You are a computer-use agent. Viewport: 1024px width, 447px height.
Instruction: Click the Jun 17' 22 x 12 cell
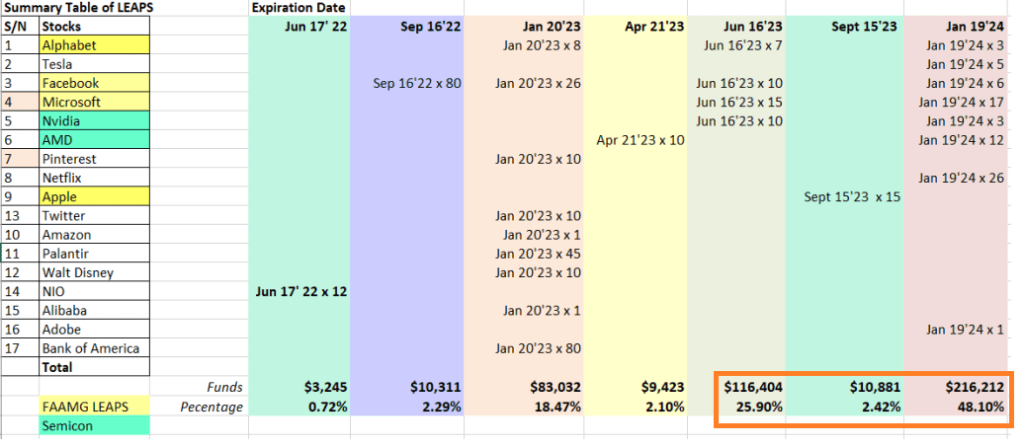pos(300,291)
